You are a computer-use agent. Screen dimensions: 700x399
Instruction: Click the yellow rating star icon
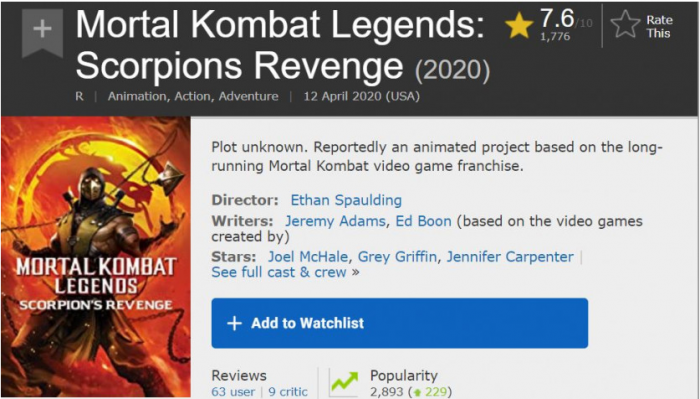click(519, 26)
